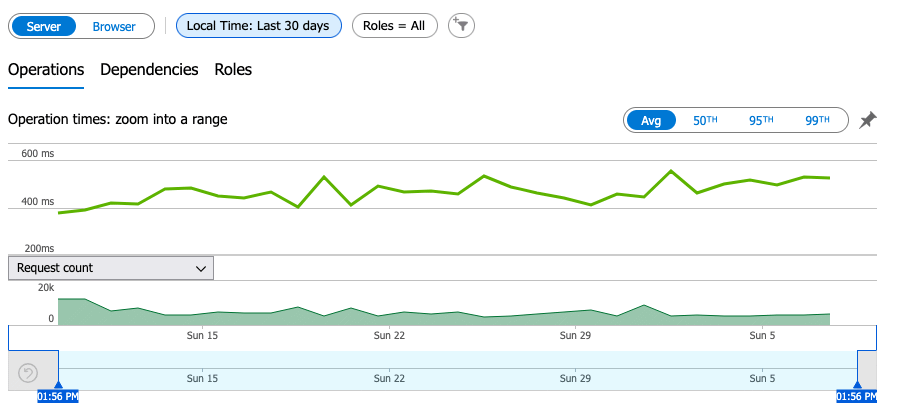Click the 200ms axis label
This screenshot has height=411, width=897.
click(38, 248)
